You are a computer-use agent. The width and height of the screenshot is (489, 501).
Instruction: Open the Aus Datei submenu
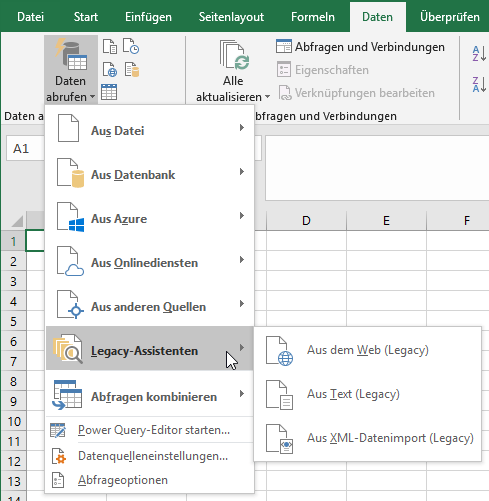tap(150, 128)
